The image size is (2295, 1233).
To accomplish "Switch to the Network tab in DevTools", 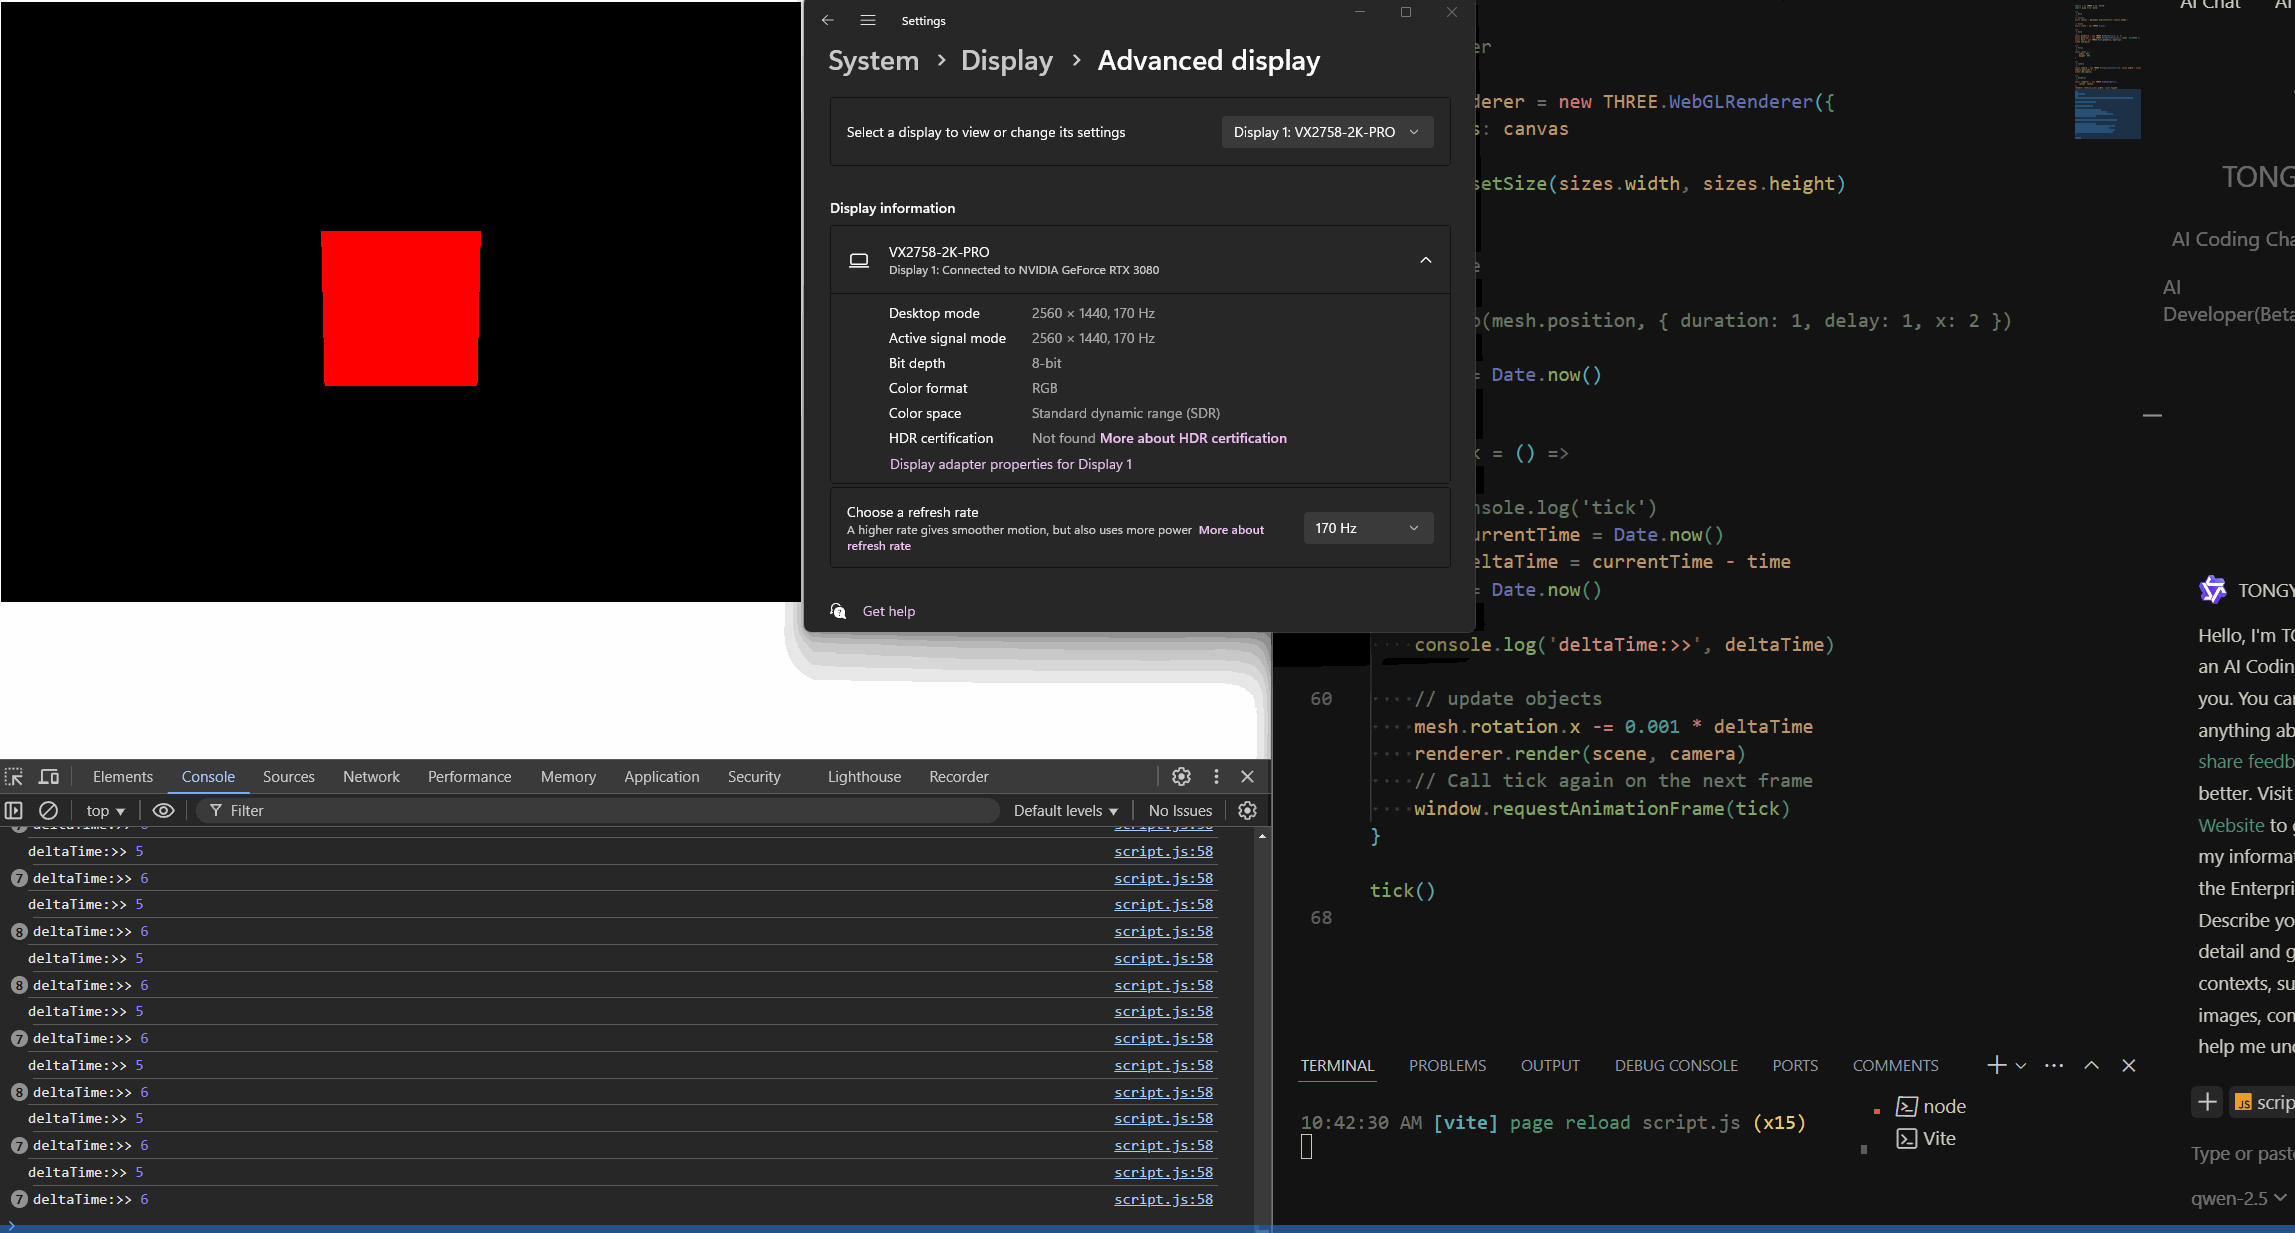I will [x=371, y=777].
